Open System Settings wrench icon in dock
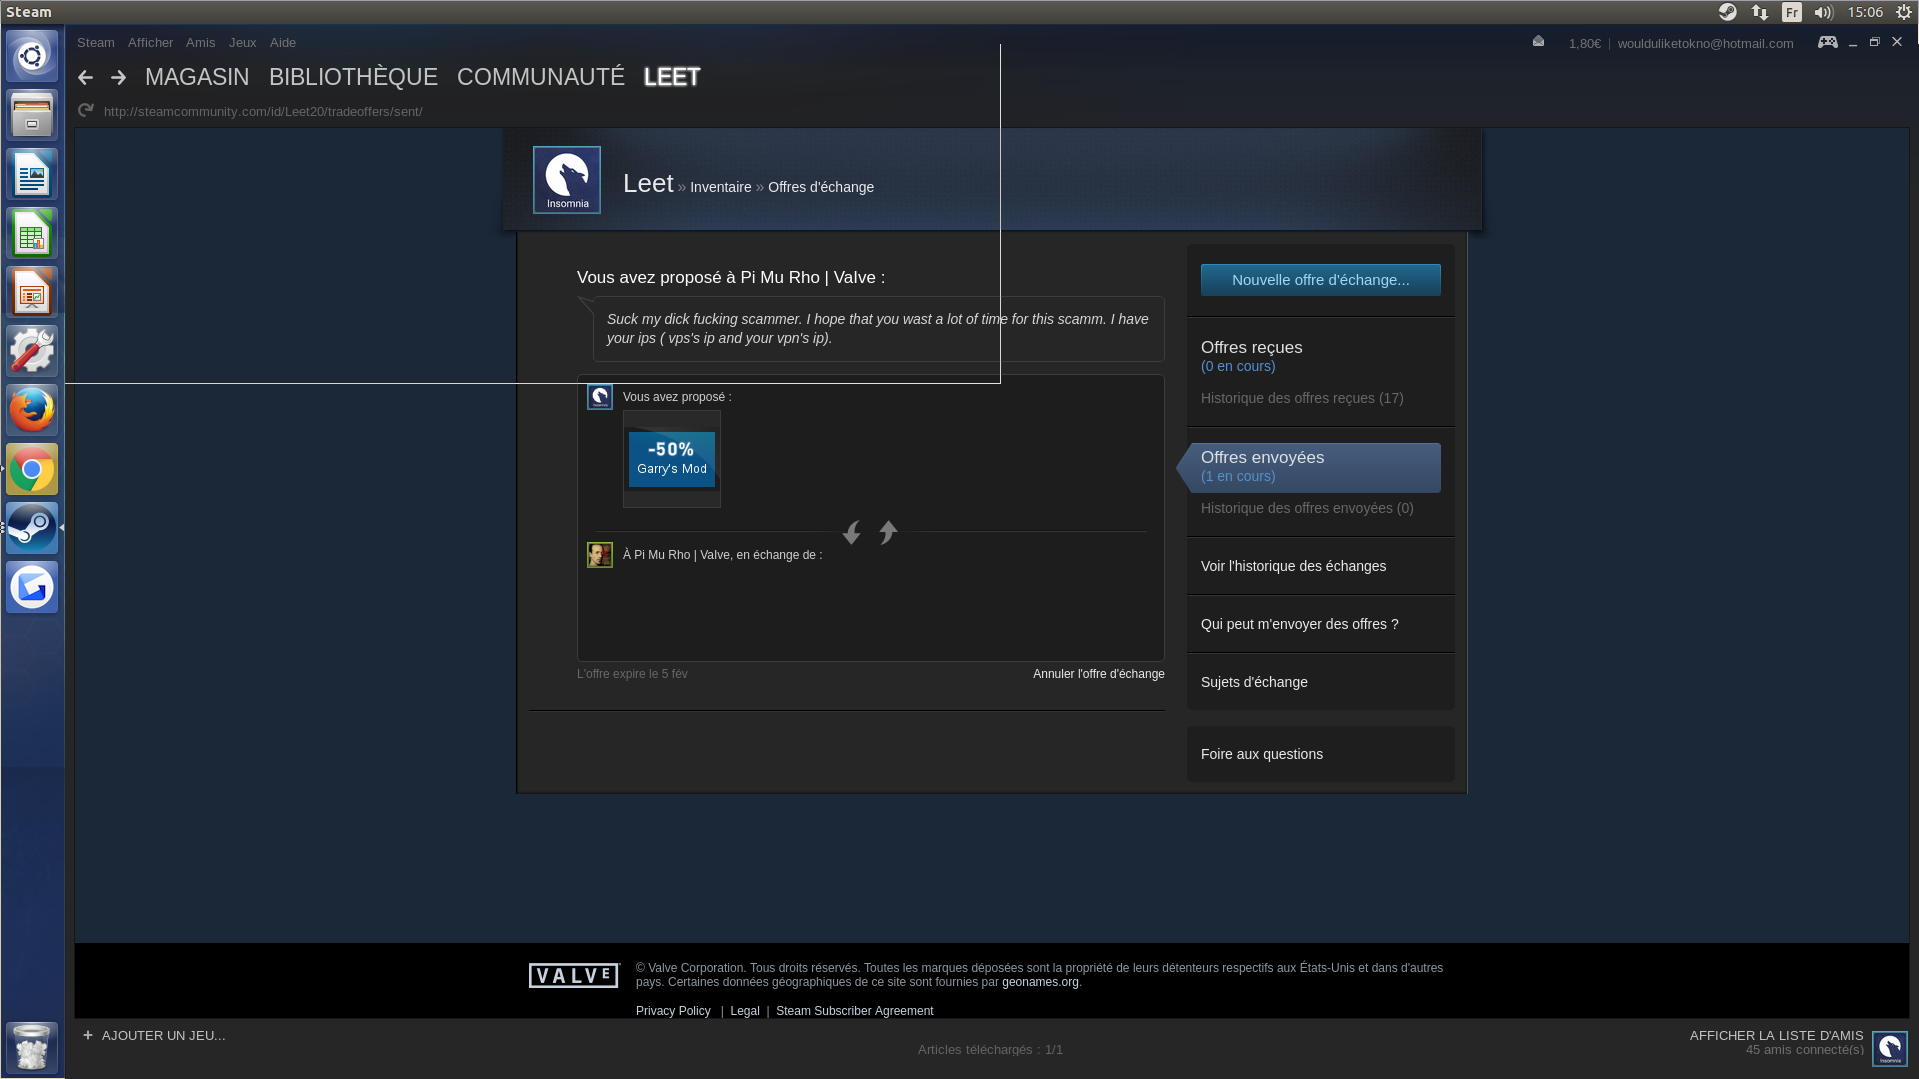The width and height of the screenshot is (1919, 1079). pos(32,351)
